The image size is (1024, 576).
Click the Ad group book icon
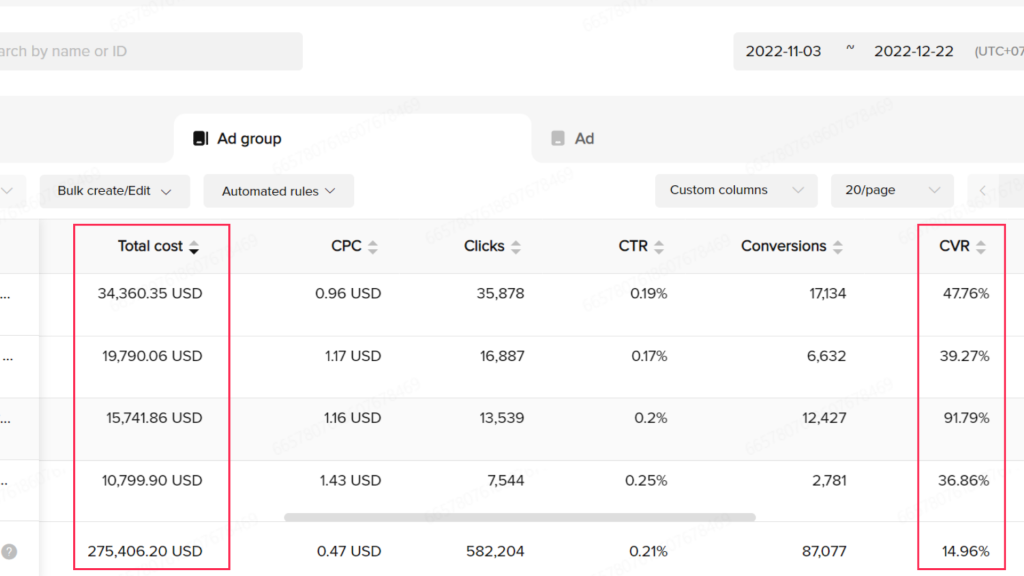point(201,138)
